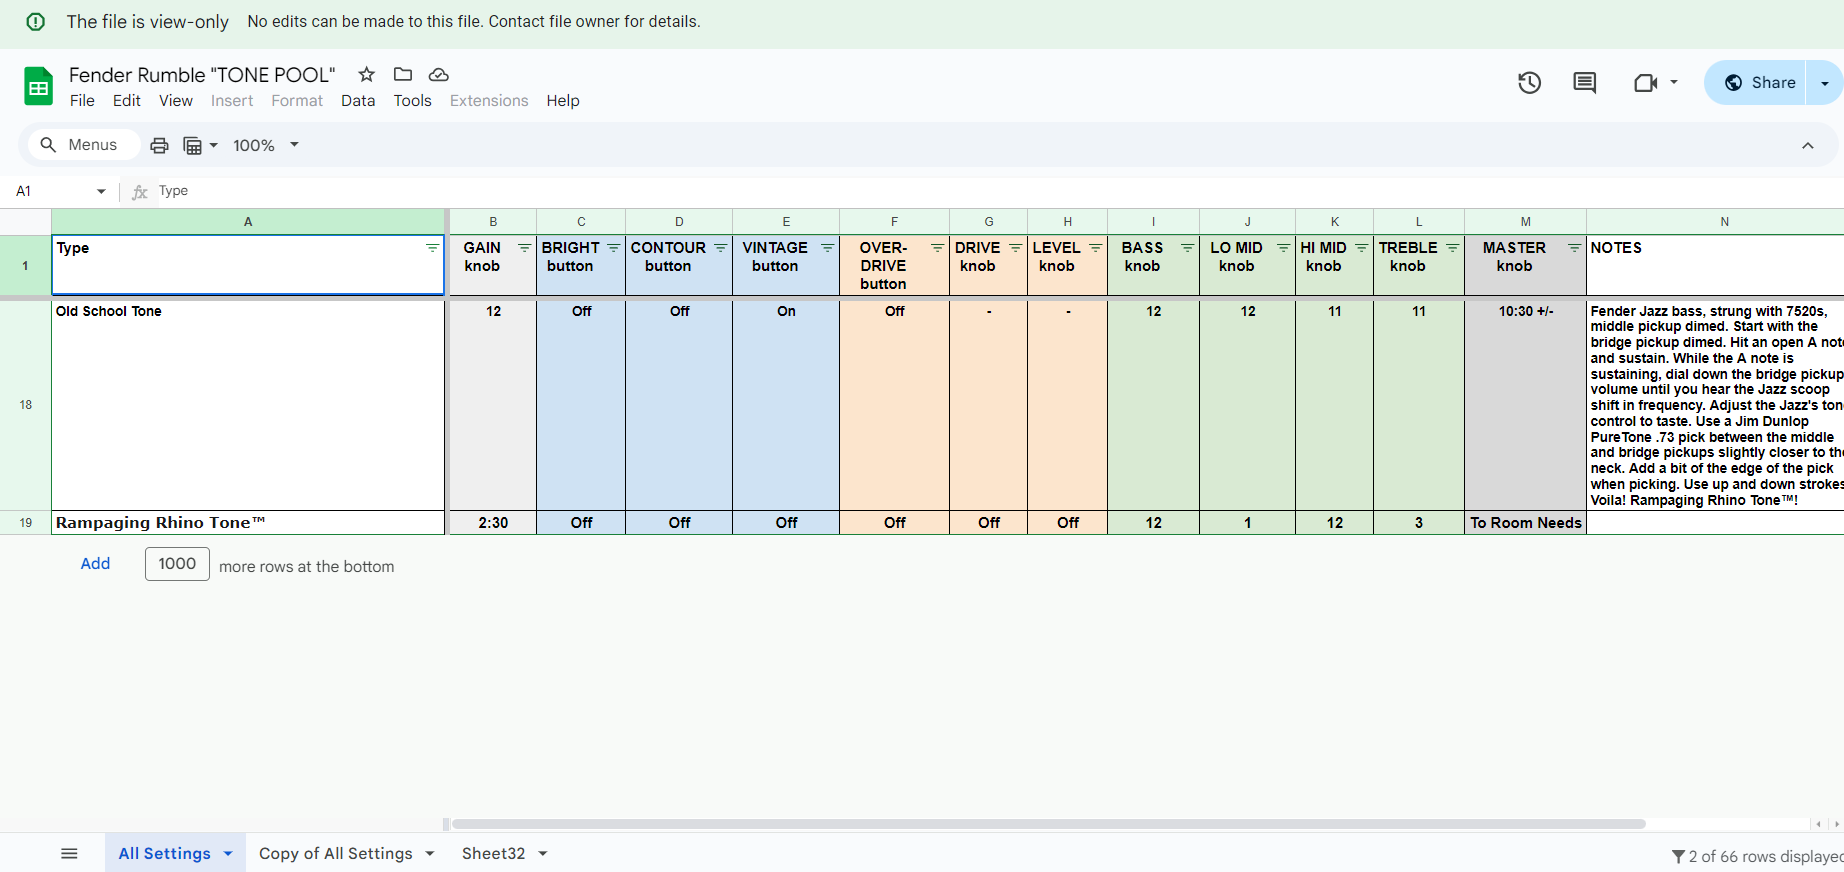Click the horizontal scrollbar
The image size is (1844, 872).
[x=1048, y=824]
